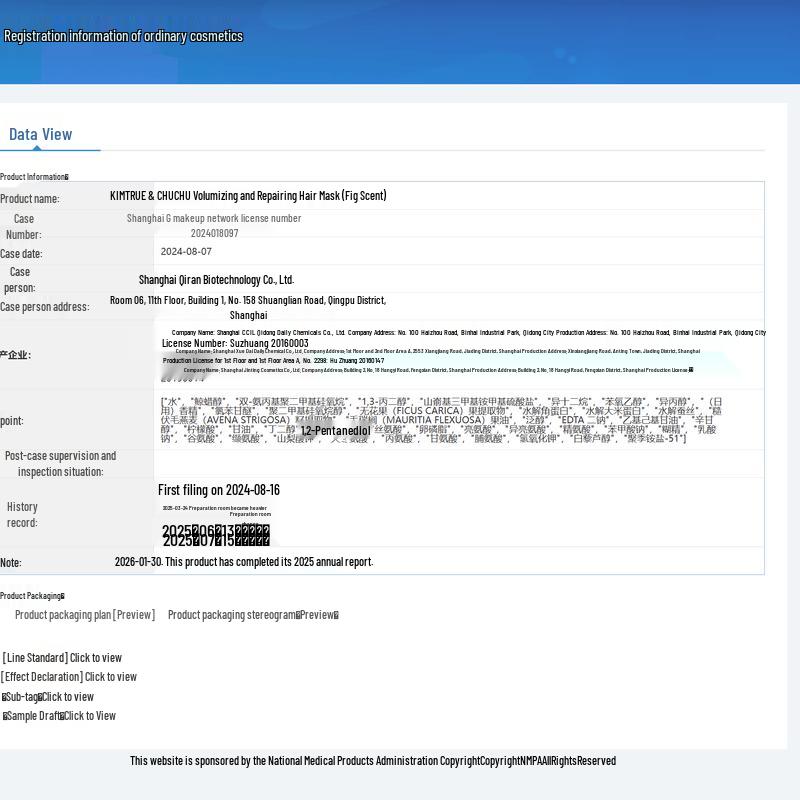Open Product packaging stereogram Preview link
Screen dimensions: 800x800
click(253, 615)
